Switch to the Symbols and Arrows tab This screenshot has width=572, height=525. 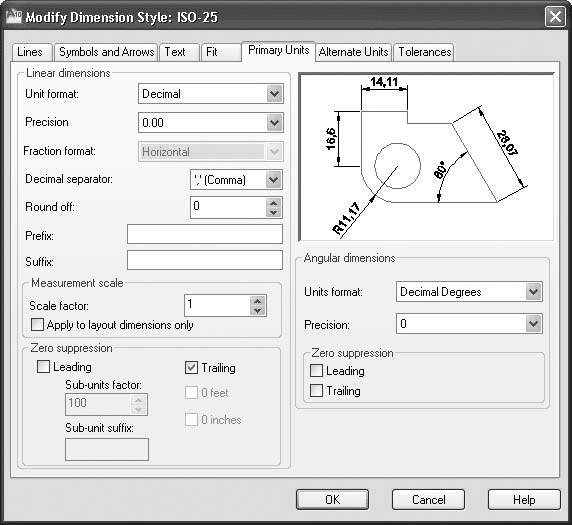coord(106,52)
